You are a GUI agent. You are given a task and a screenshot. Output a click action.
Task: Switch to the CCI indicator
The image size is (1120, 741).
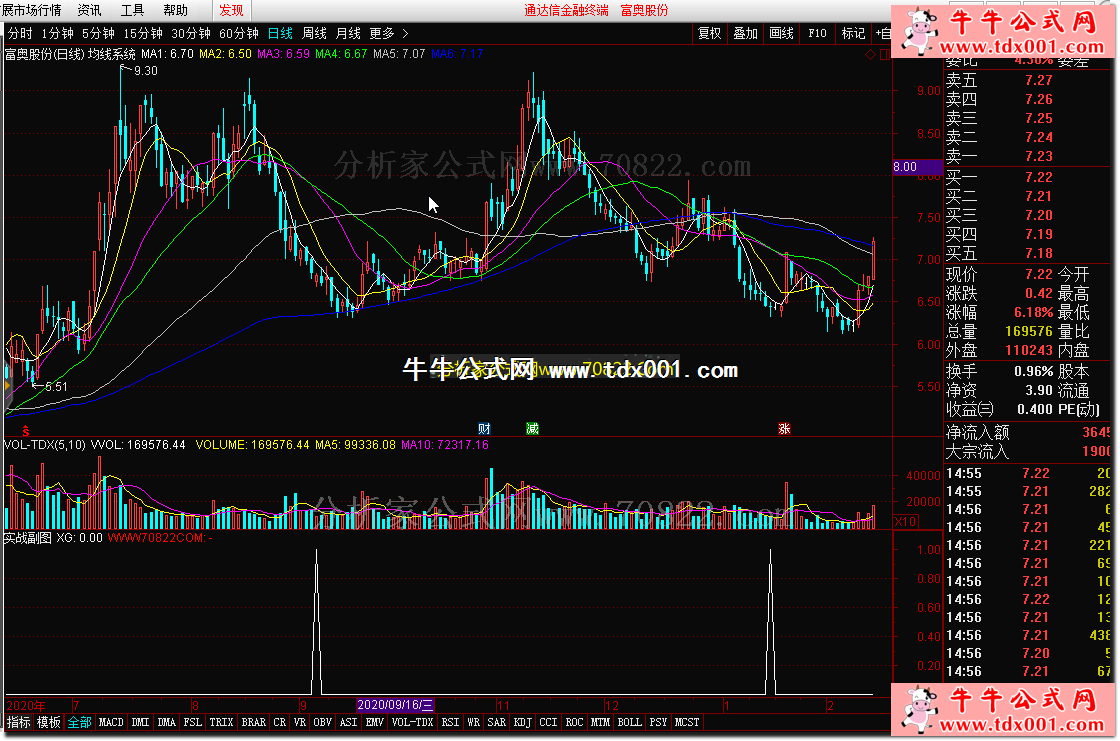(549, 722)
